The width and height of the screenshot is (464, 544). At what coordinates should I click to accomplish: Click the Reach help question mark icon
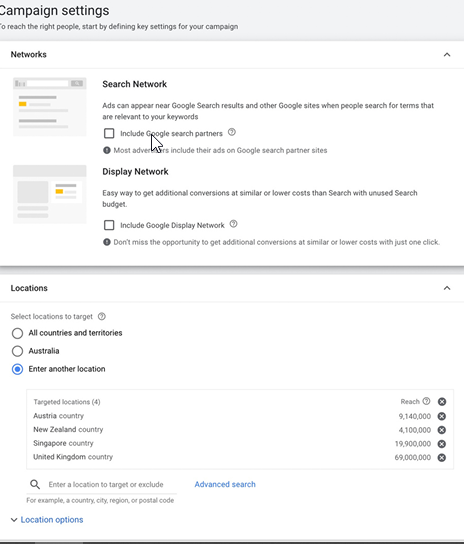(427, 401)
